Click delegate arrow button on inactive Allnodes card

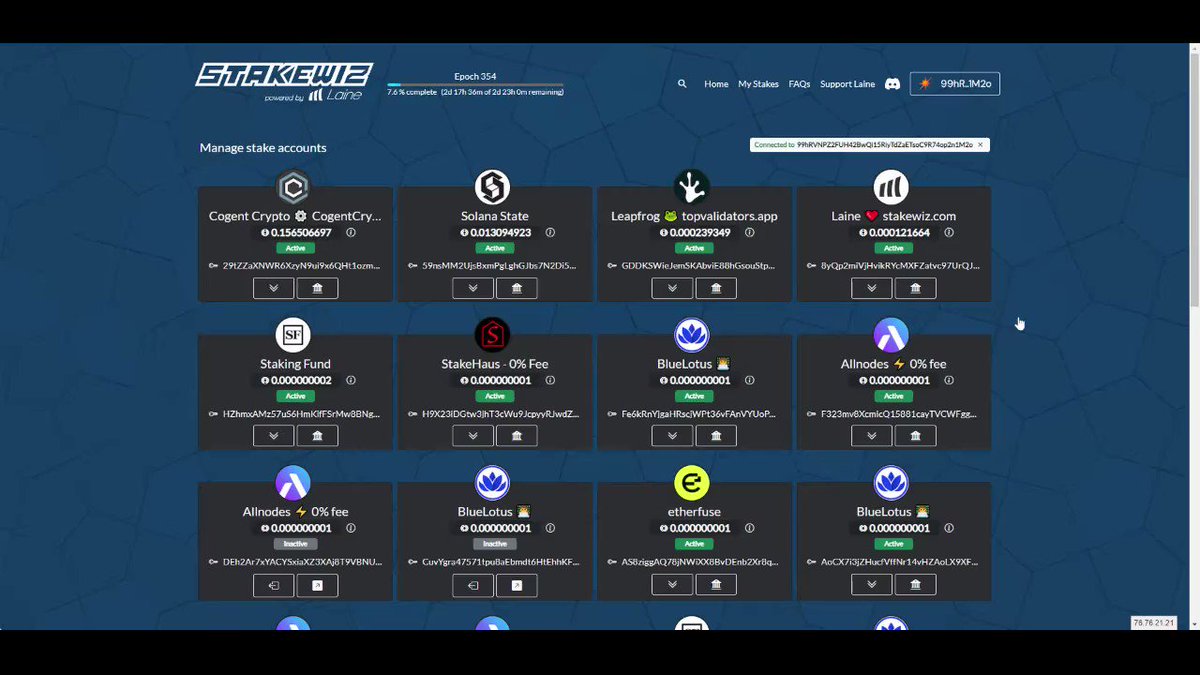[x=317, y=585]
